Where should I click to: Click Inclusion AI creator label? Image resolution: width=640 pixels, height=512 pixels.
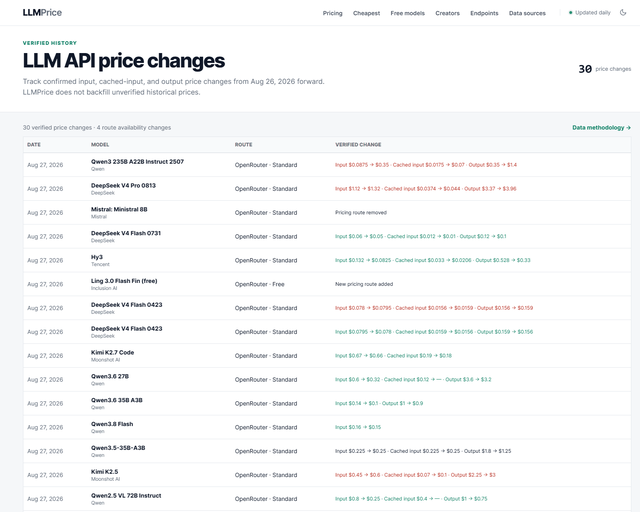coord(104,288)
